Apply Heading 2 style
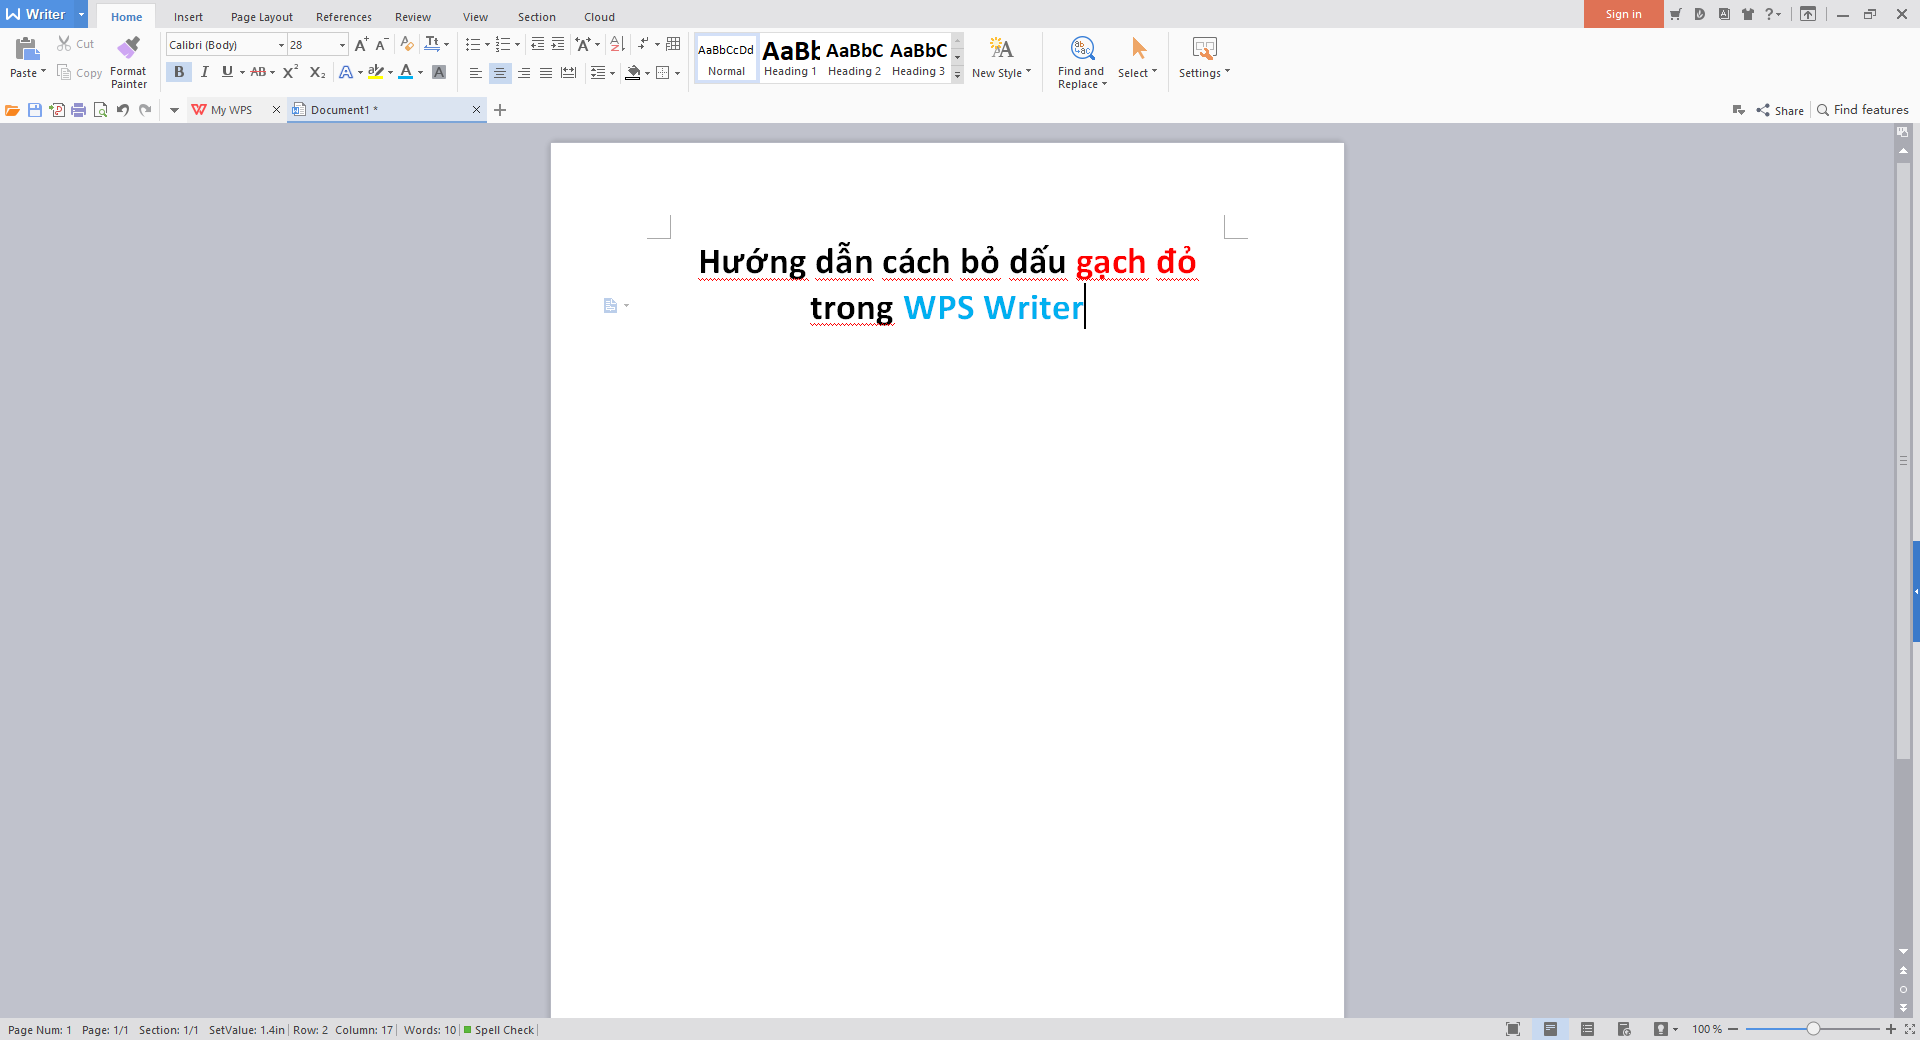The width and height of the screenshot is (1920, 1041). pos(854,58)
